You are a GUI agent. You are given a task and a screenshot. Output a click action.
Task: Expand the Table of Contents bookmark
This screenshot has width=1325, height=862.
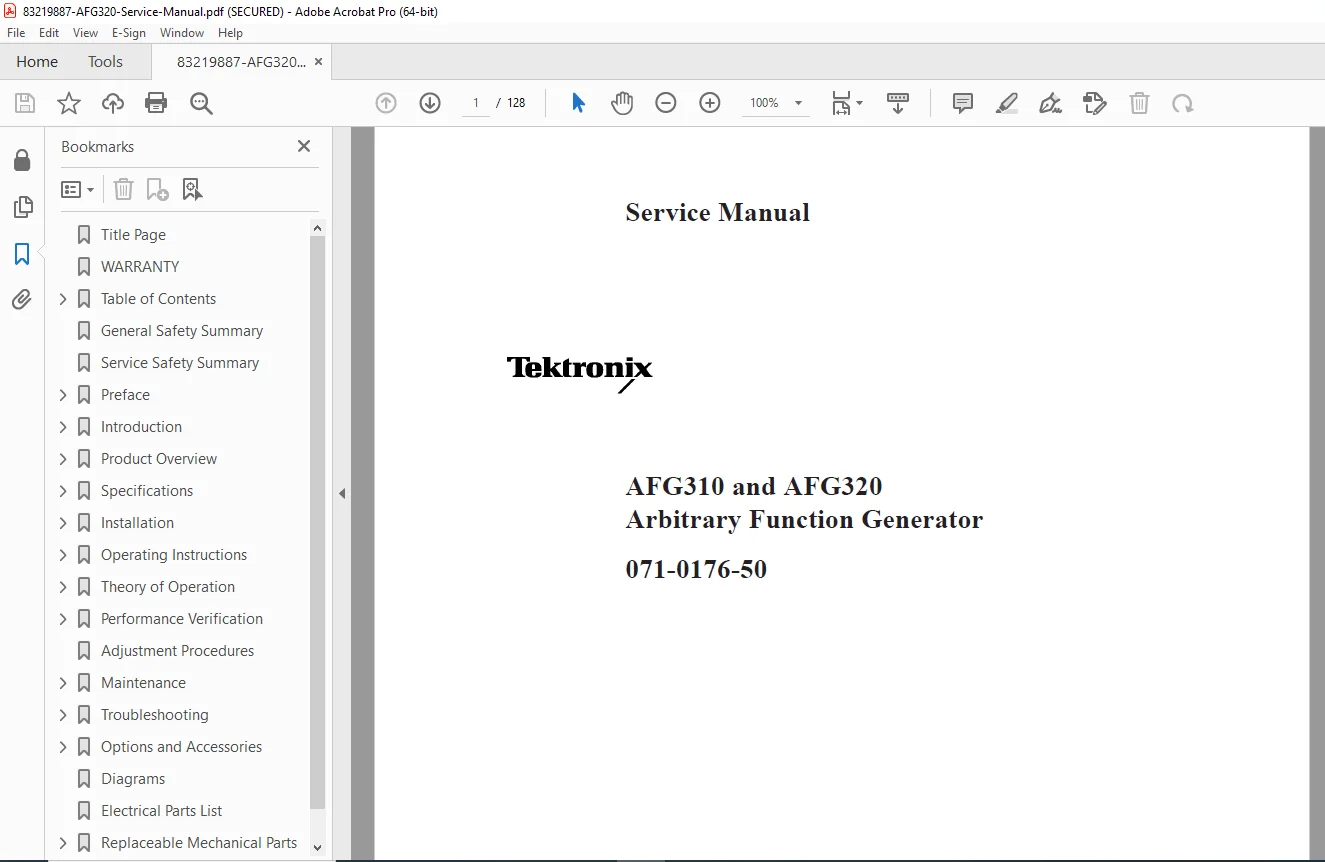(63, 299)
